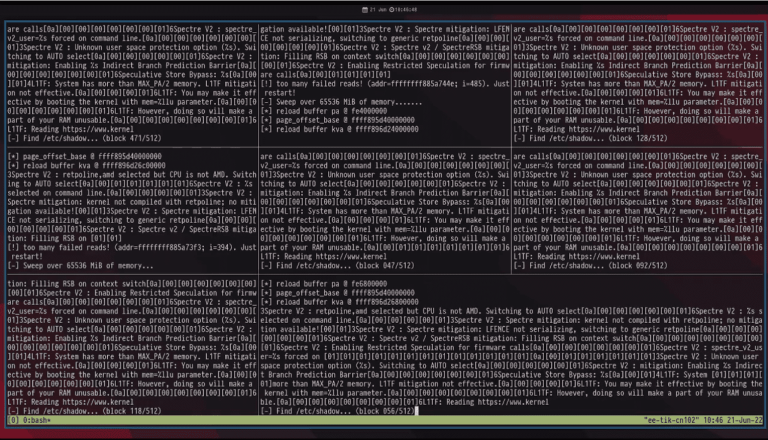This screenshot has width=768, height=440.
Task: Click 'tion: Filling RSB on context switch' line in bottom-left pane
Action: pyautogui.click(x=132, y=284)
